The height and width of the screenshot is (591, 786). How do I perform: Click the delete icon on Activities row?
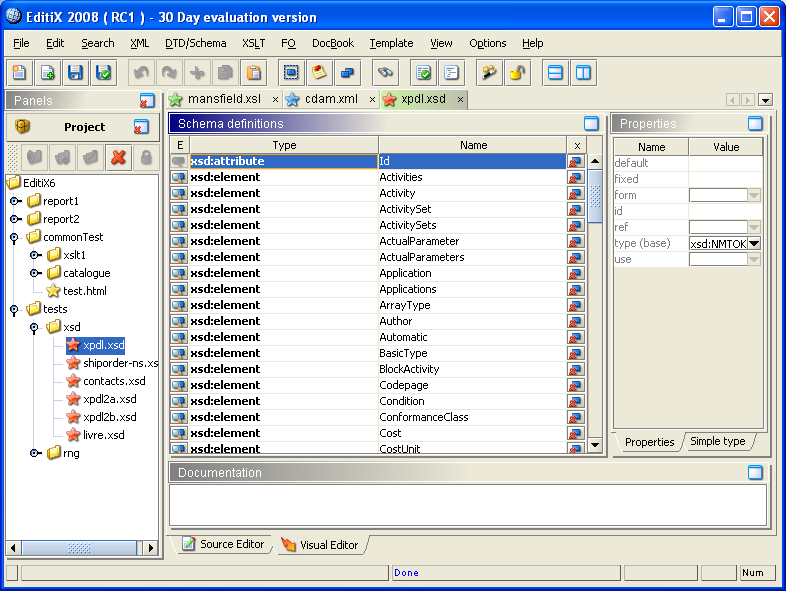(x=576, y=177)
